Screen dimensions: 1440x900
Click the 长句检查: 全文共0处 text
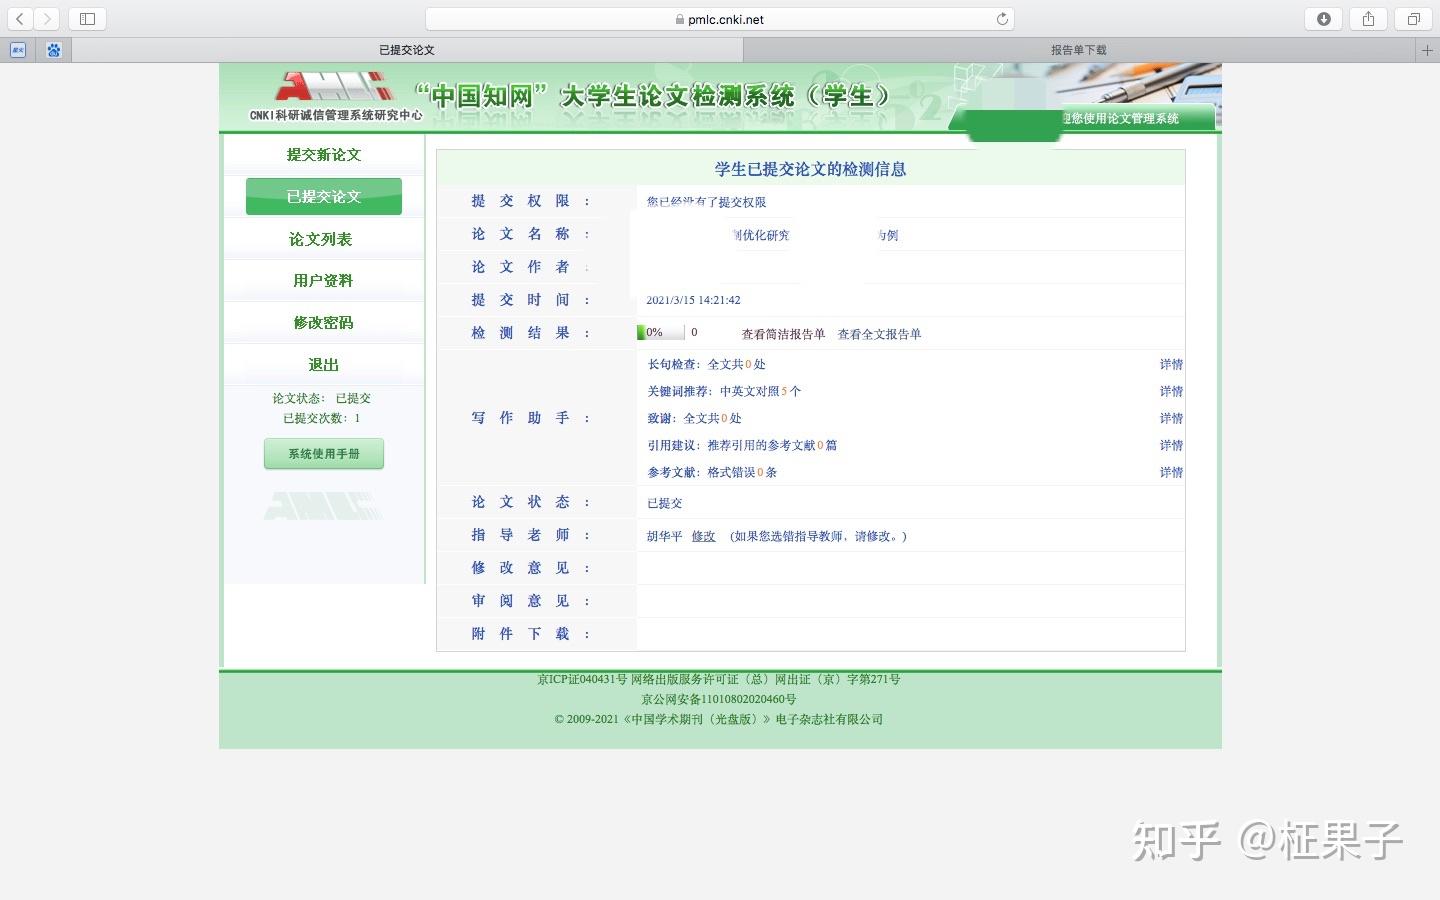coord(706,364)
